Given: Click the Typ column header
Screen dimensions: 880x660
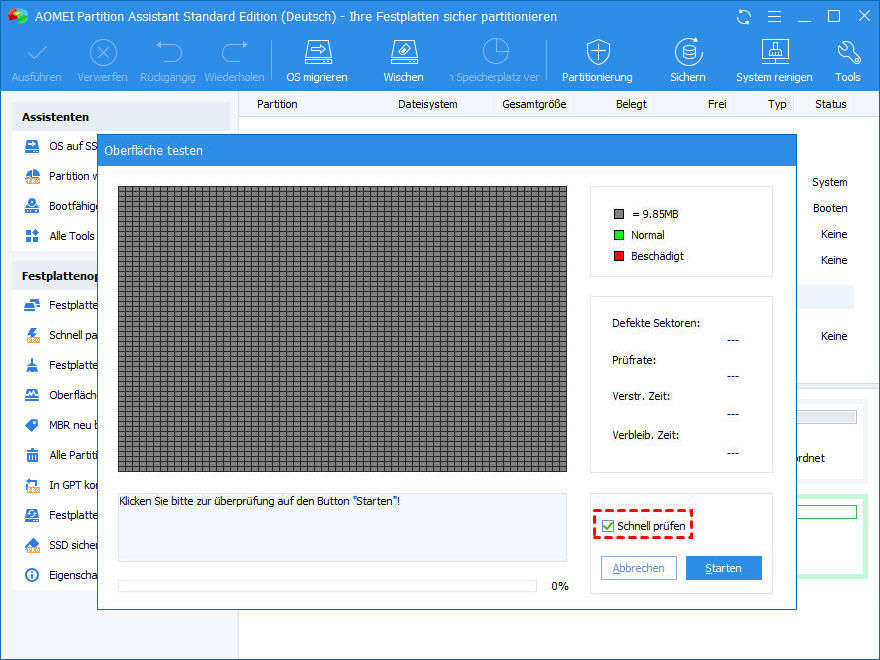Looking at the screenshot, I should (x=777, y=104).
